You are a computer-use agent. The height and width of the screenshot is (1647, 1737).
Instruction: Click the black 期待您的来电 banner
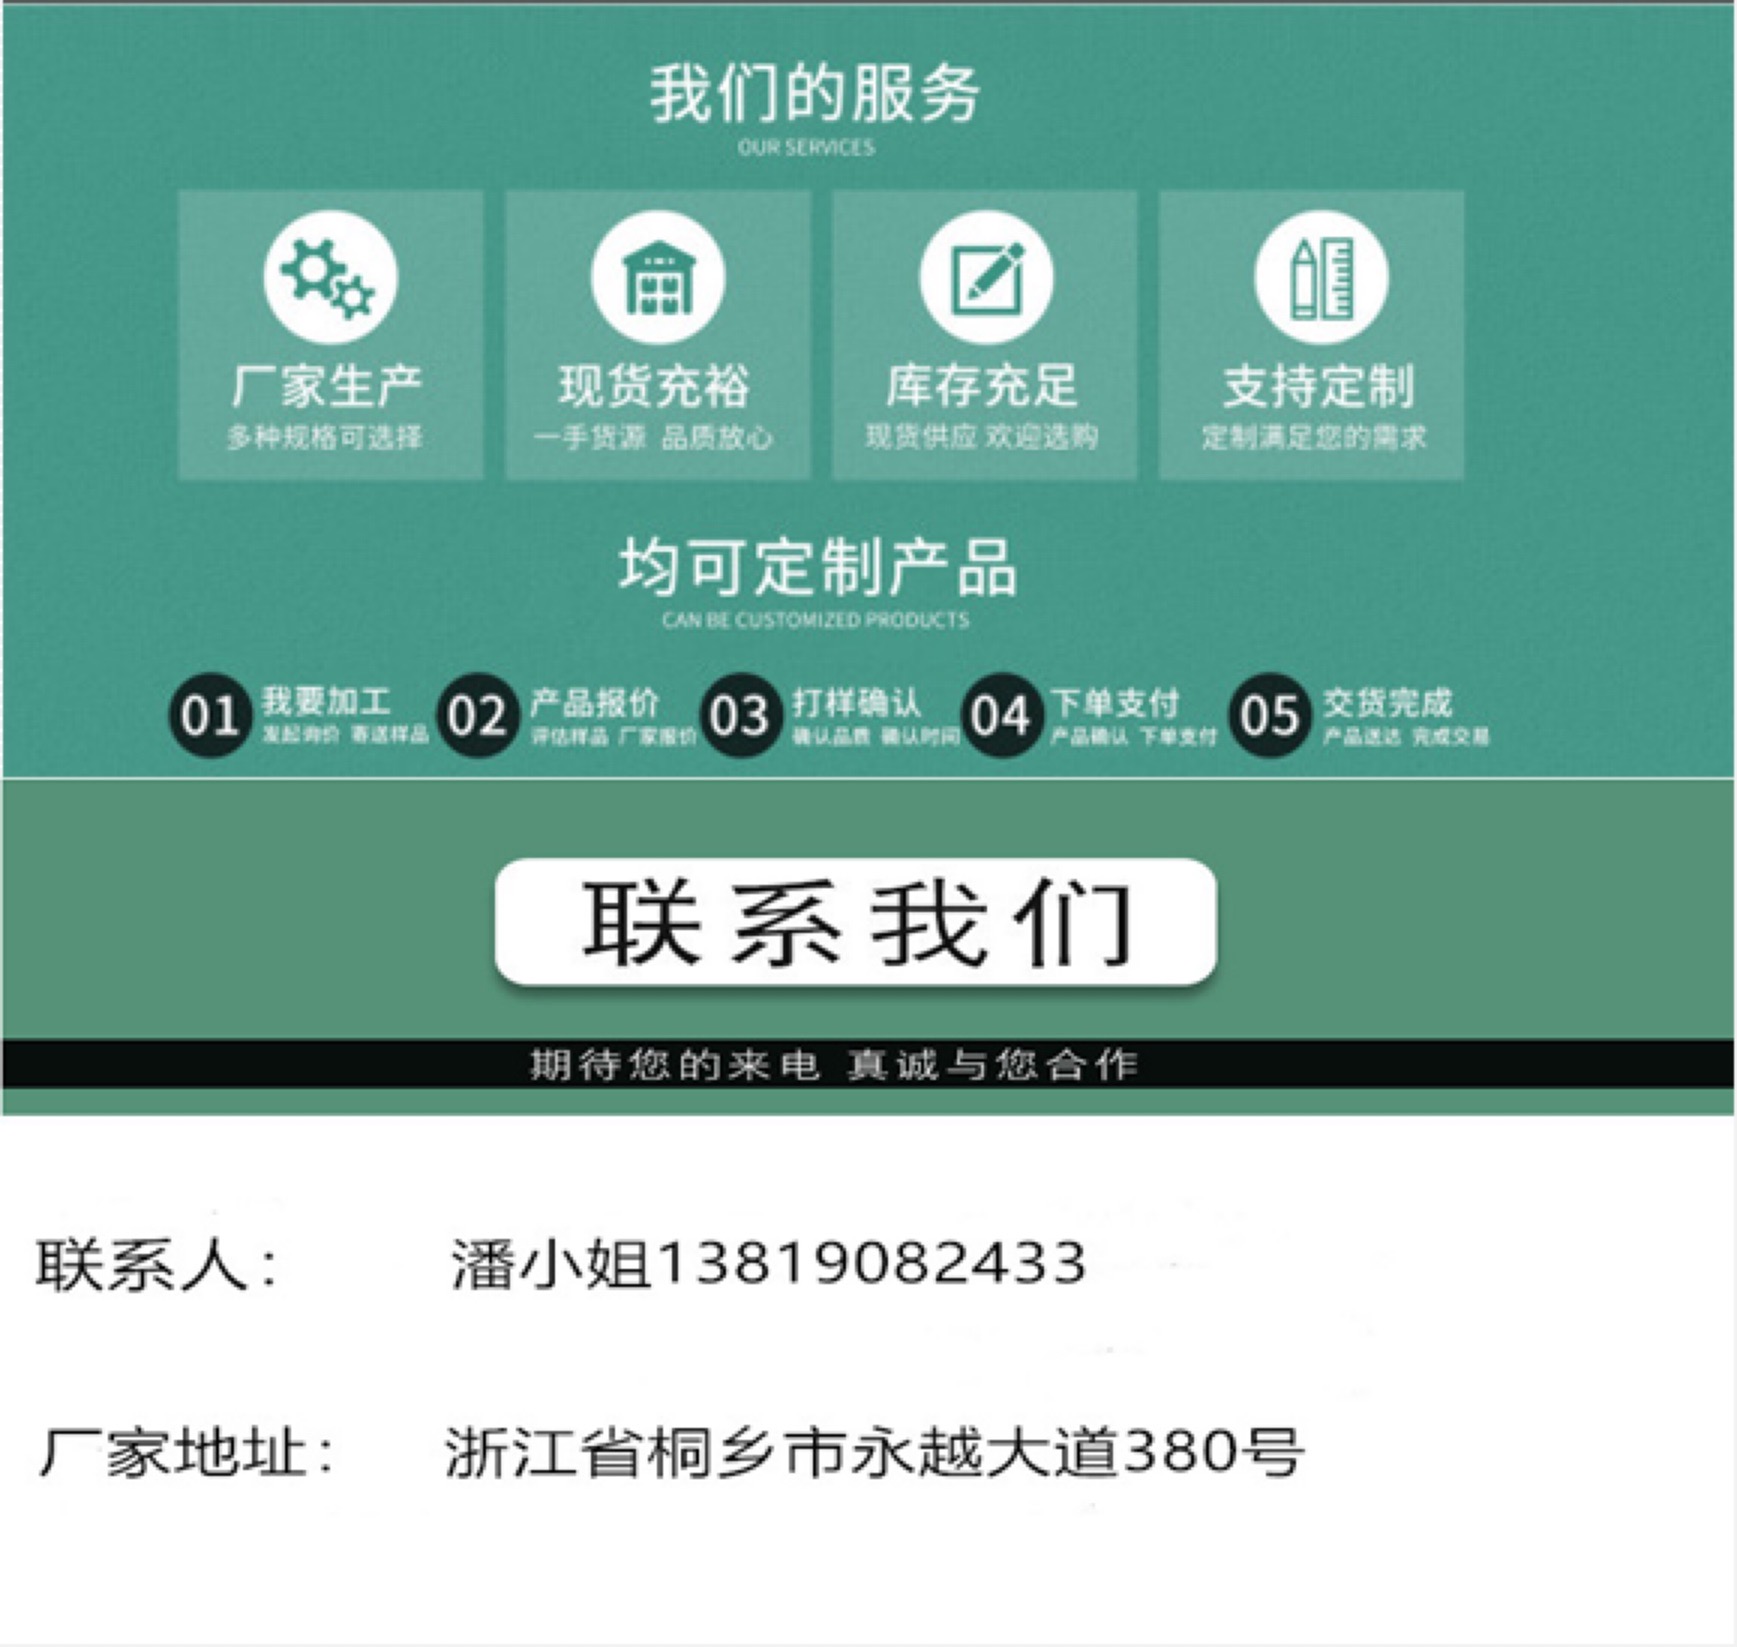[868, 1063]
